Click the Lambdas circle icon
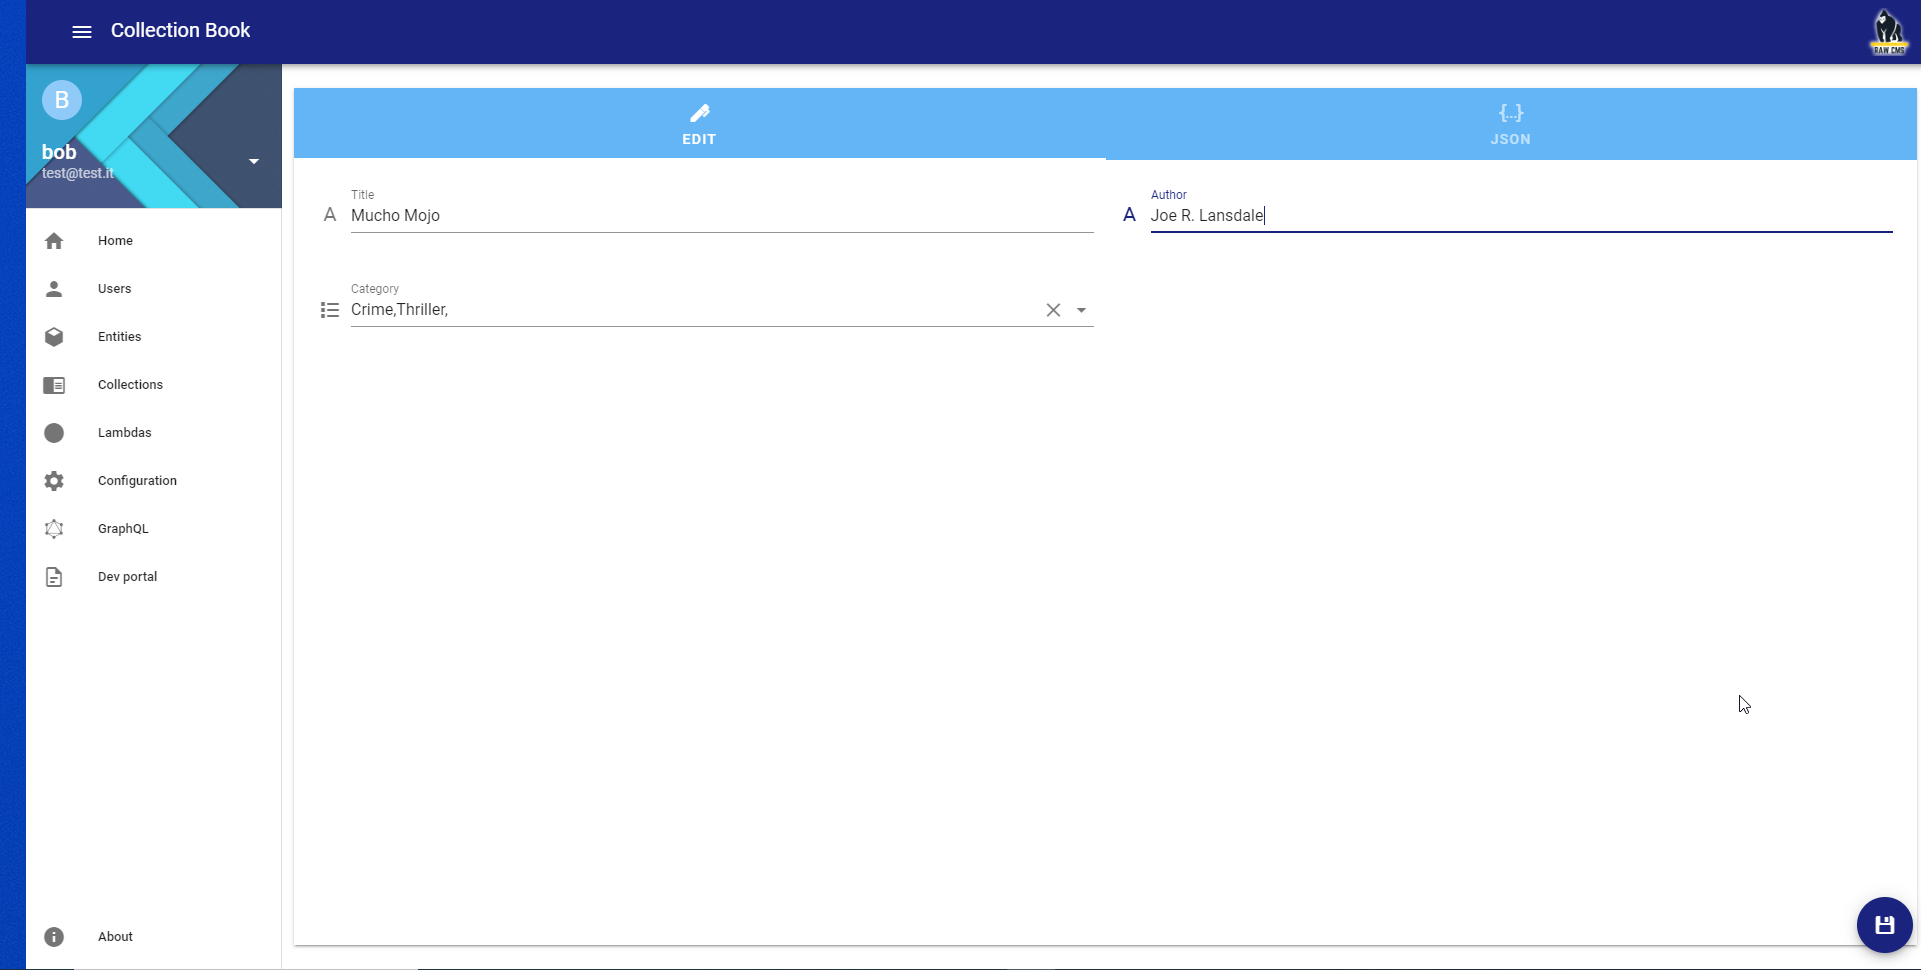 pos(54,433)
